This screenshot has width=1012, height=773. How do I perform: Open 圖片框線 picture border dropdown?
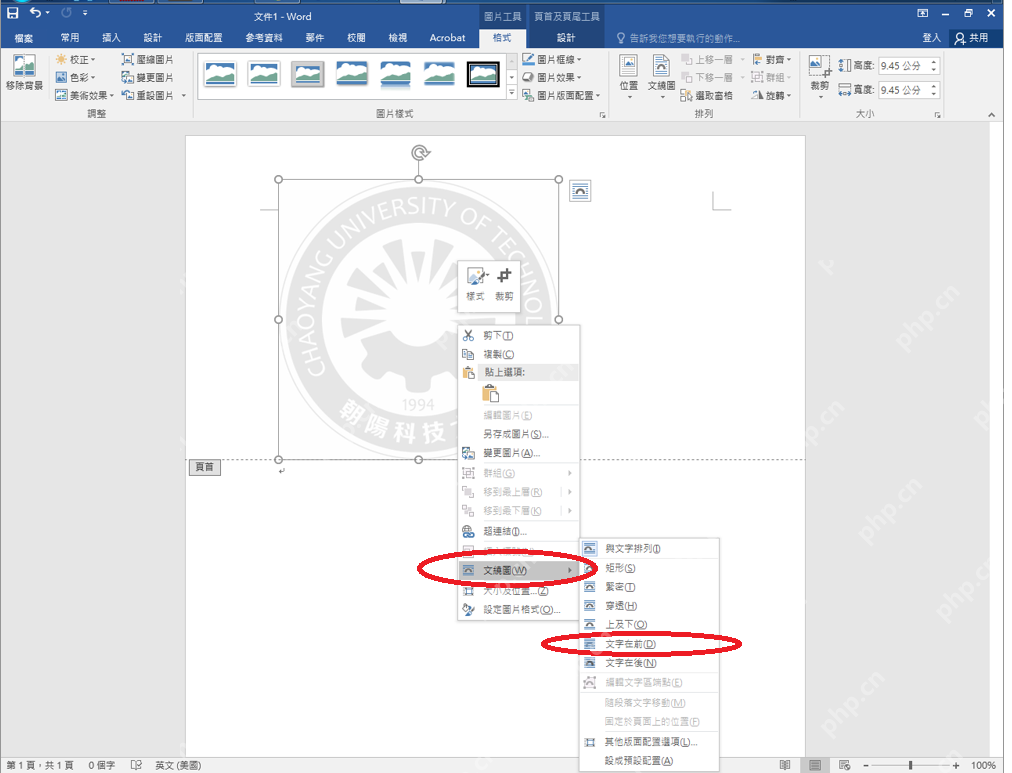point(552,59)
